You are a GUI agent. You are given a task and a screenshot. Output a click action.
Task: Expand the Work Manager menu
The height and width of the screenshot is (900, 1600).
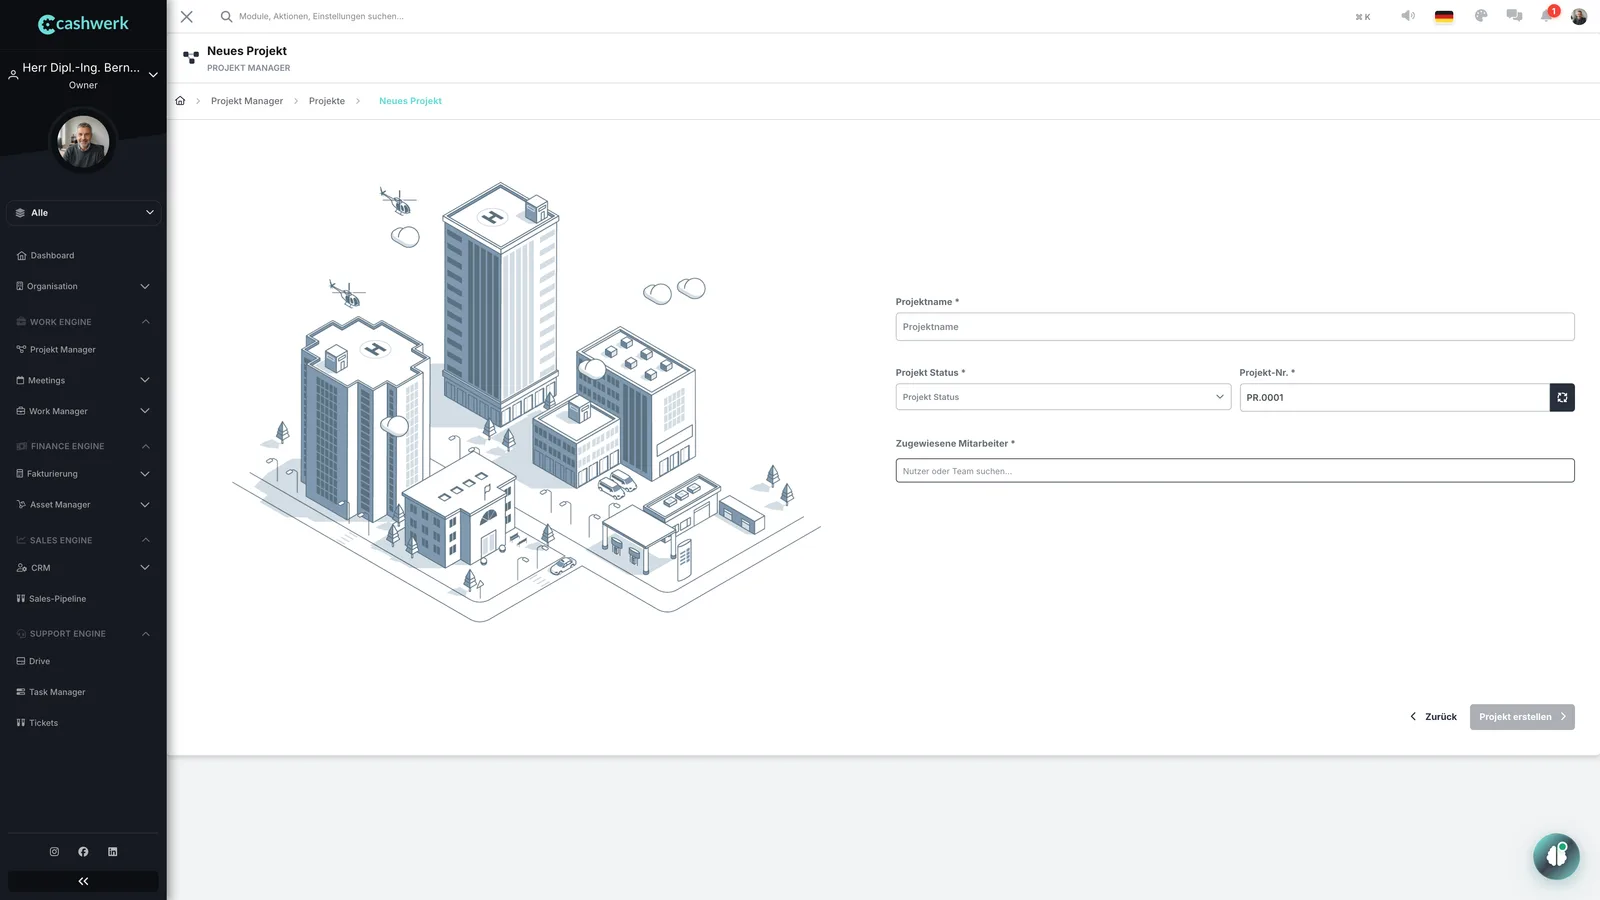[83, 411]
